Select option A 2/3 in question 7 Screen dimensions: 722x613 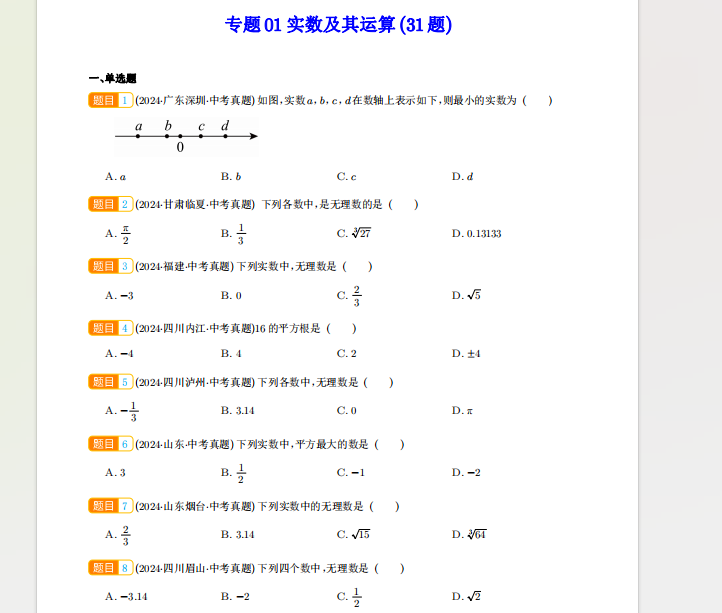click(118, 535)
